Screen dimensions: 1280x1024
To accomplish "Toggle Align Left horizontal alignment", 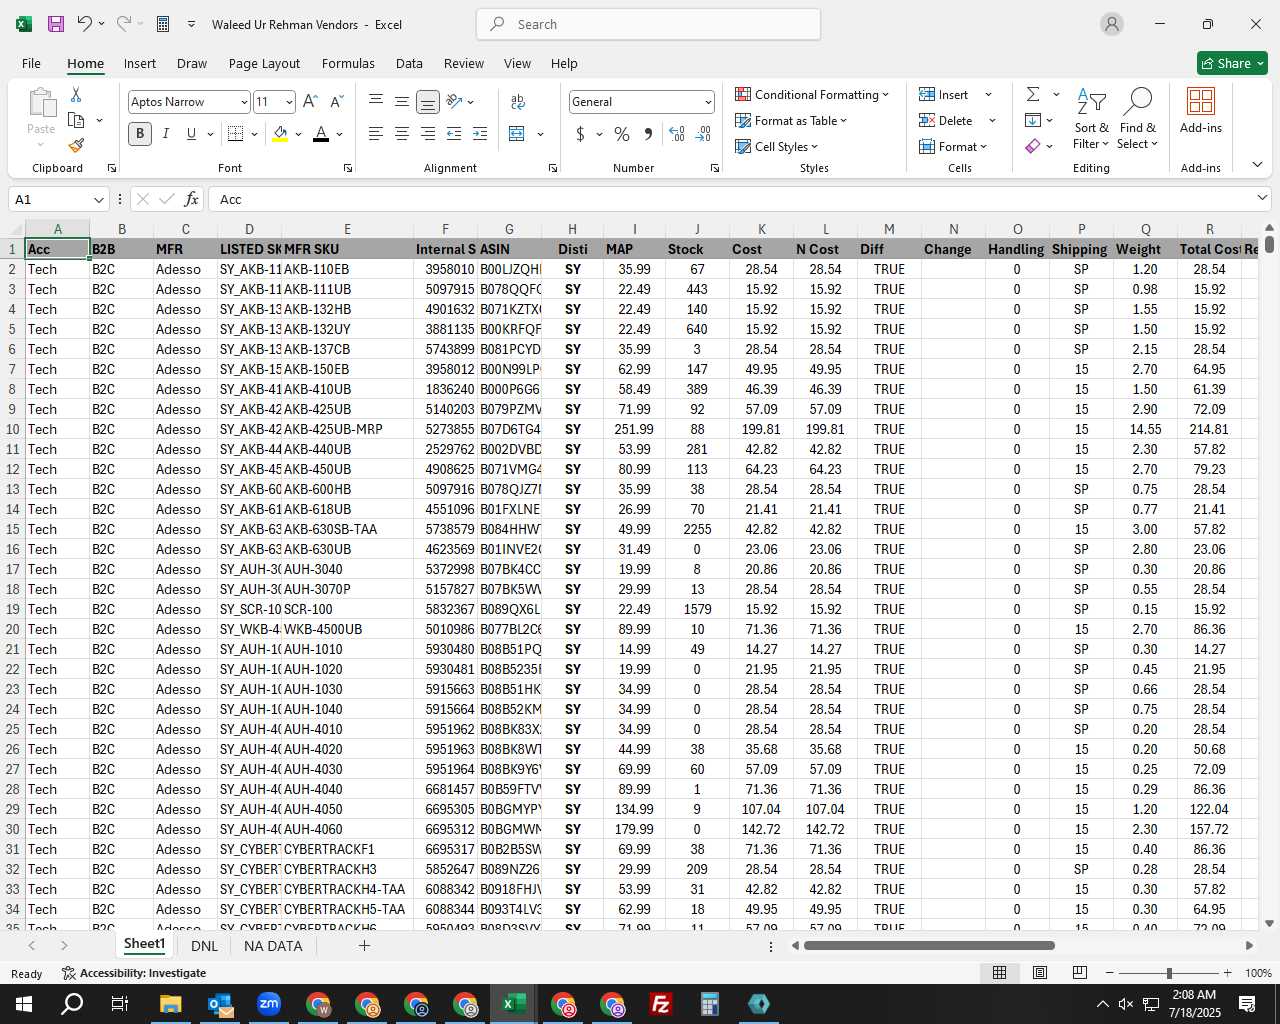I will [x=376, y=133].
